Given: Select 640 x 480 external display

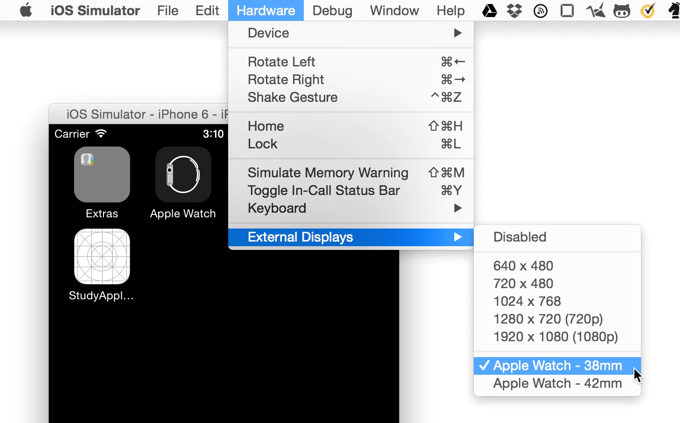Looking at the screenshot, I should tap(557, 266).
